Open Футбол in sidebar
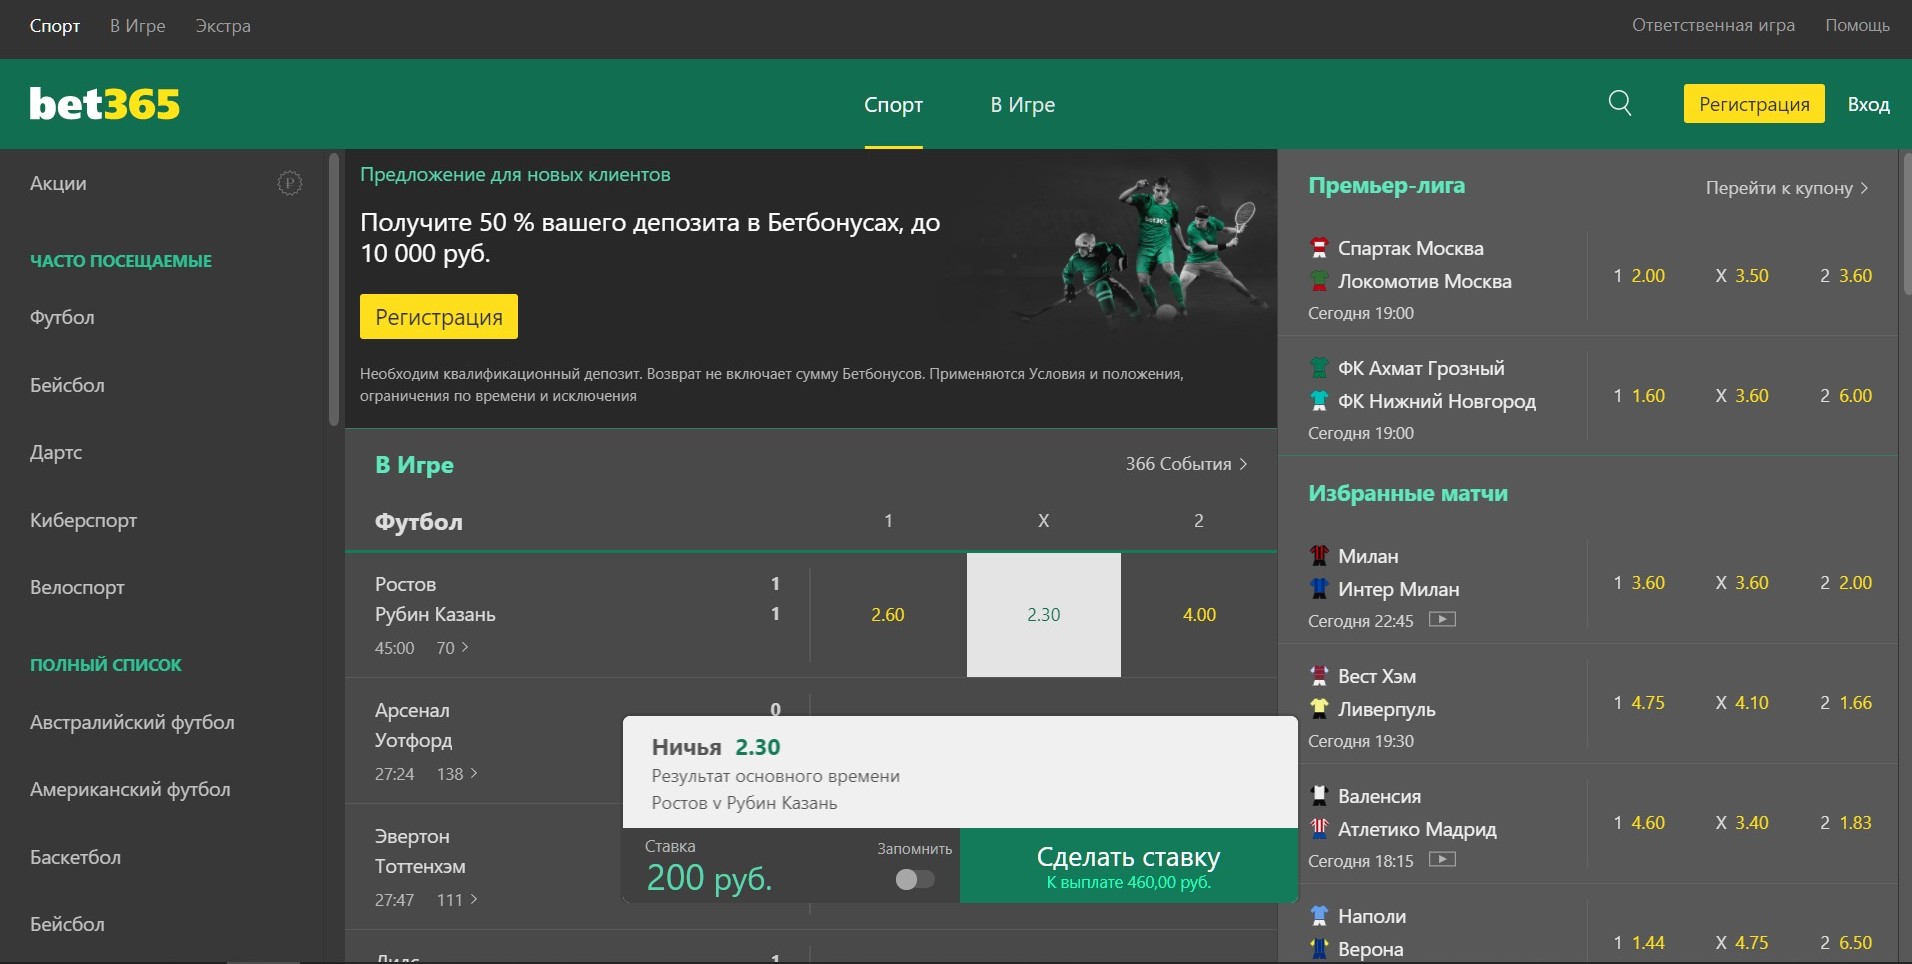The width and height of the screenshot is (1912, 964). click(62, 317)
